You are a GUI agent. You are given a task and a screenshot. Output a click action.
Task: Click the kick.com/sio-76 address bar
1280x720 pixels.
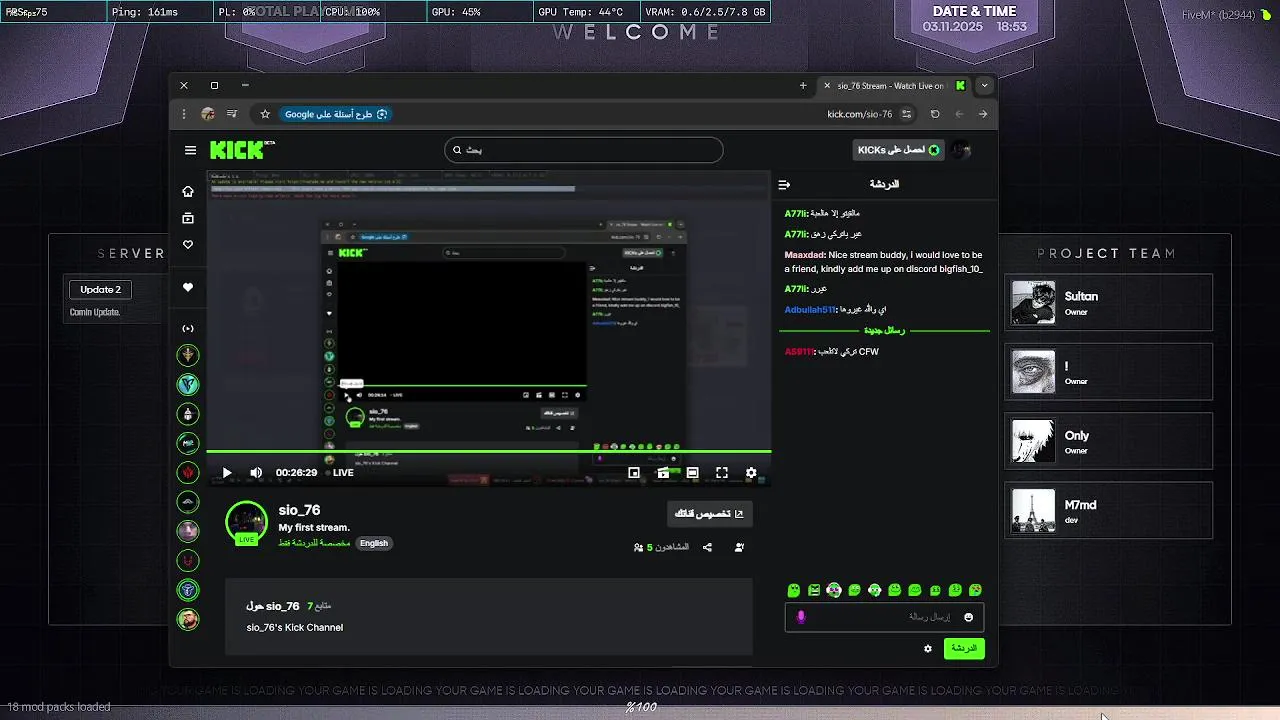pyautogui.click(x=859, y=114)
